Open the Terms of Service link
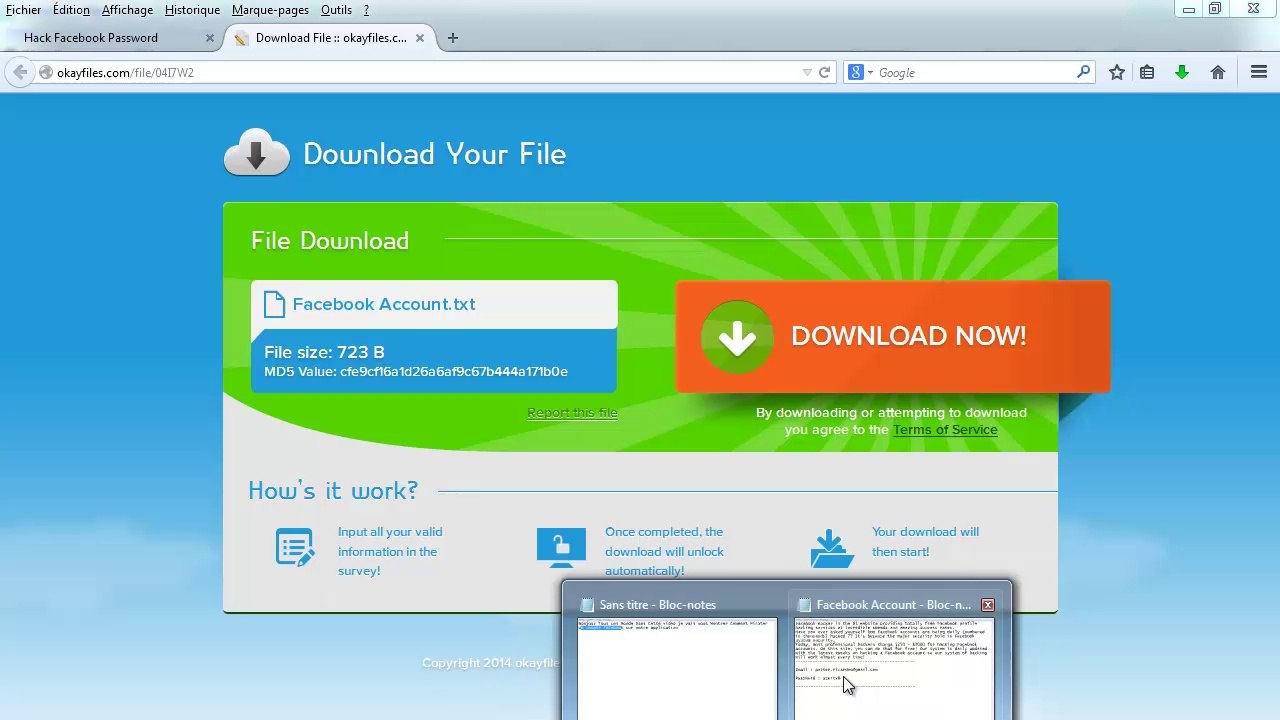1280x720 pixels. tap(945, 430)
